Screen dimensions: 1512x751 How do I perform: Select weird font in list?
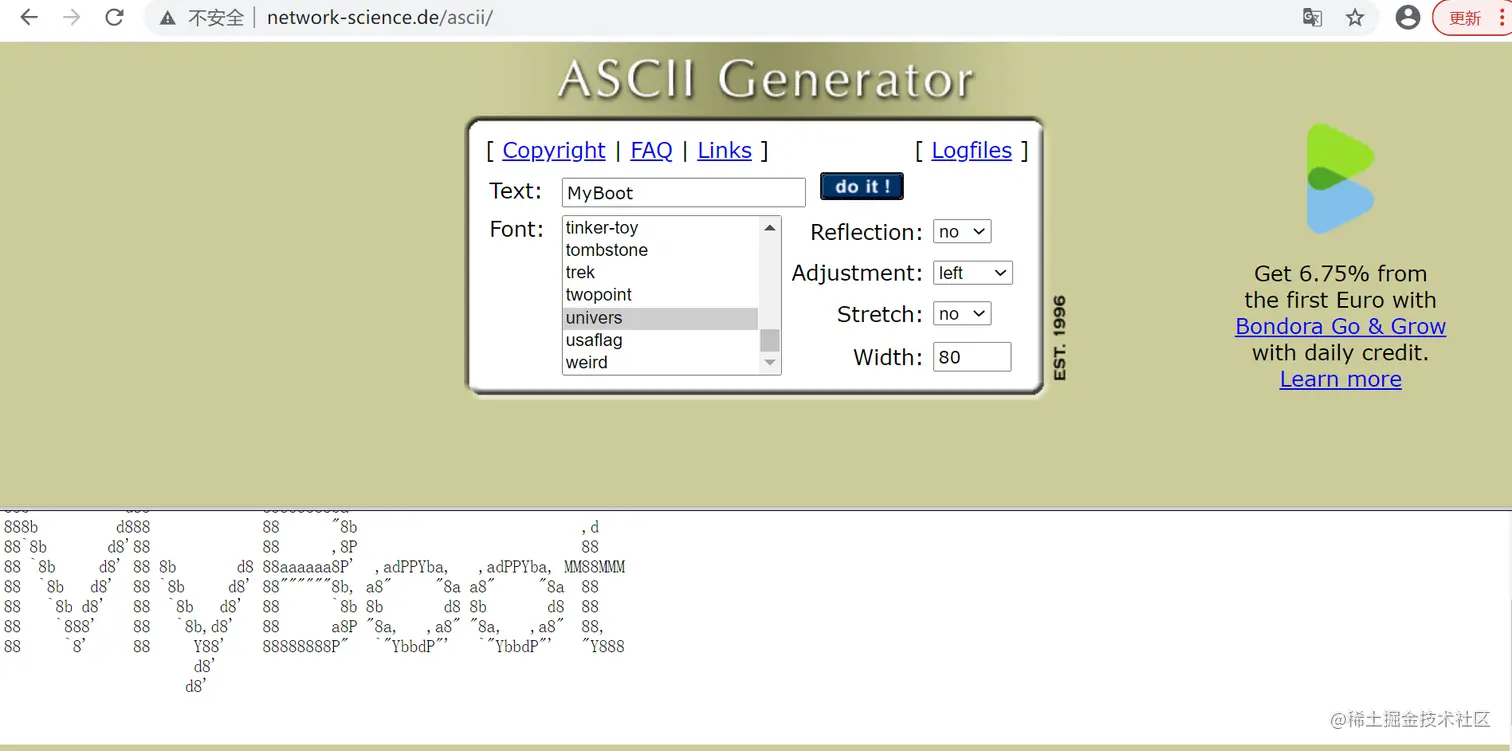click(660, 363)
